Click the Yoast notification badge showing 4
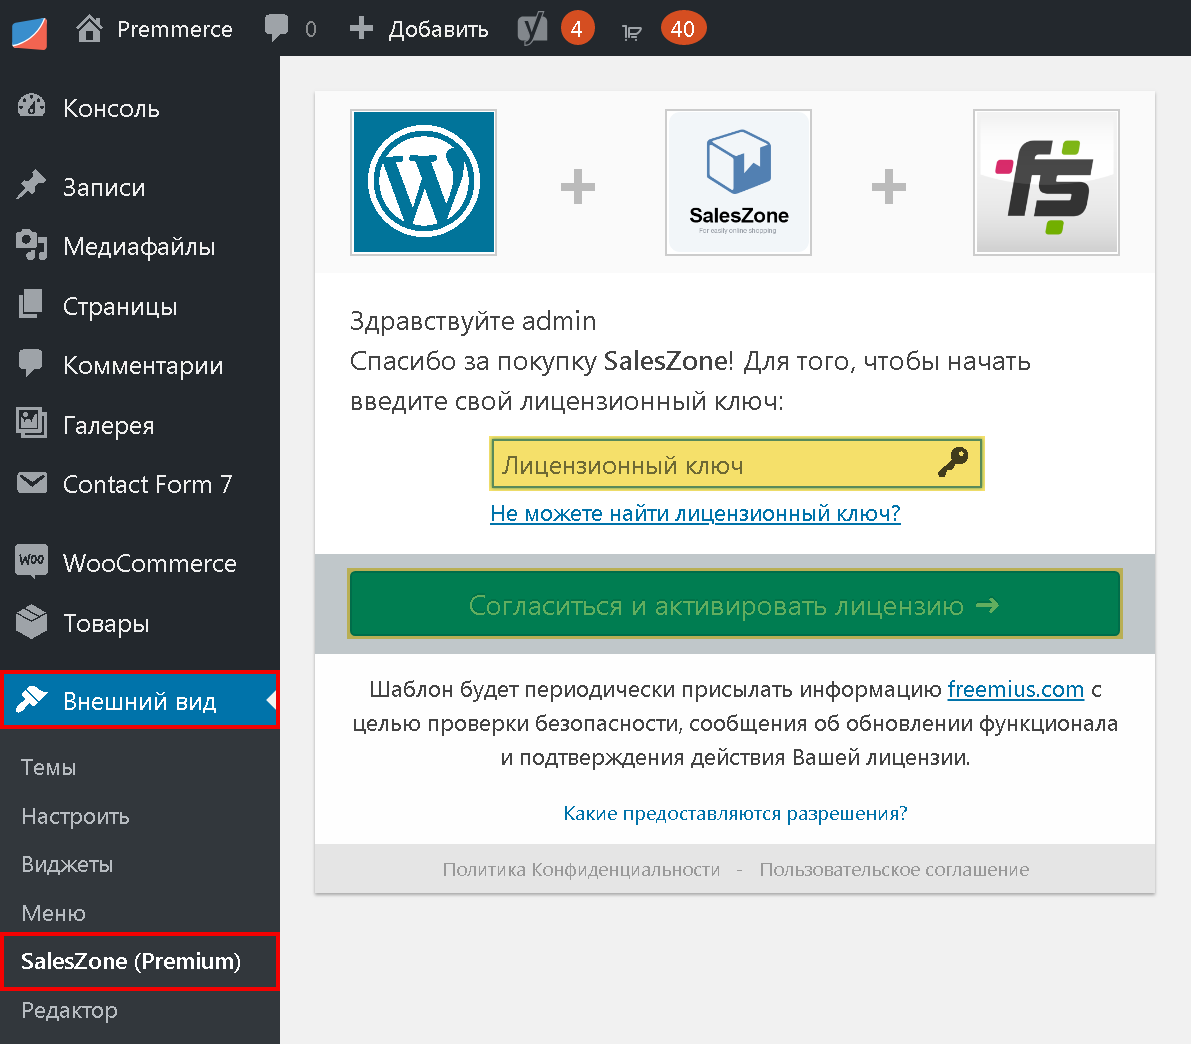The width and height of the screenshot is (1191, 1044). pos(577,29)
